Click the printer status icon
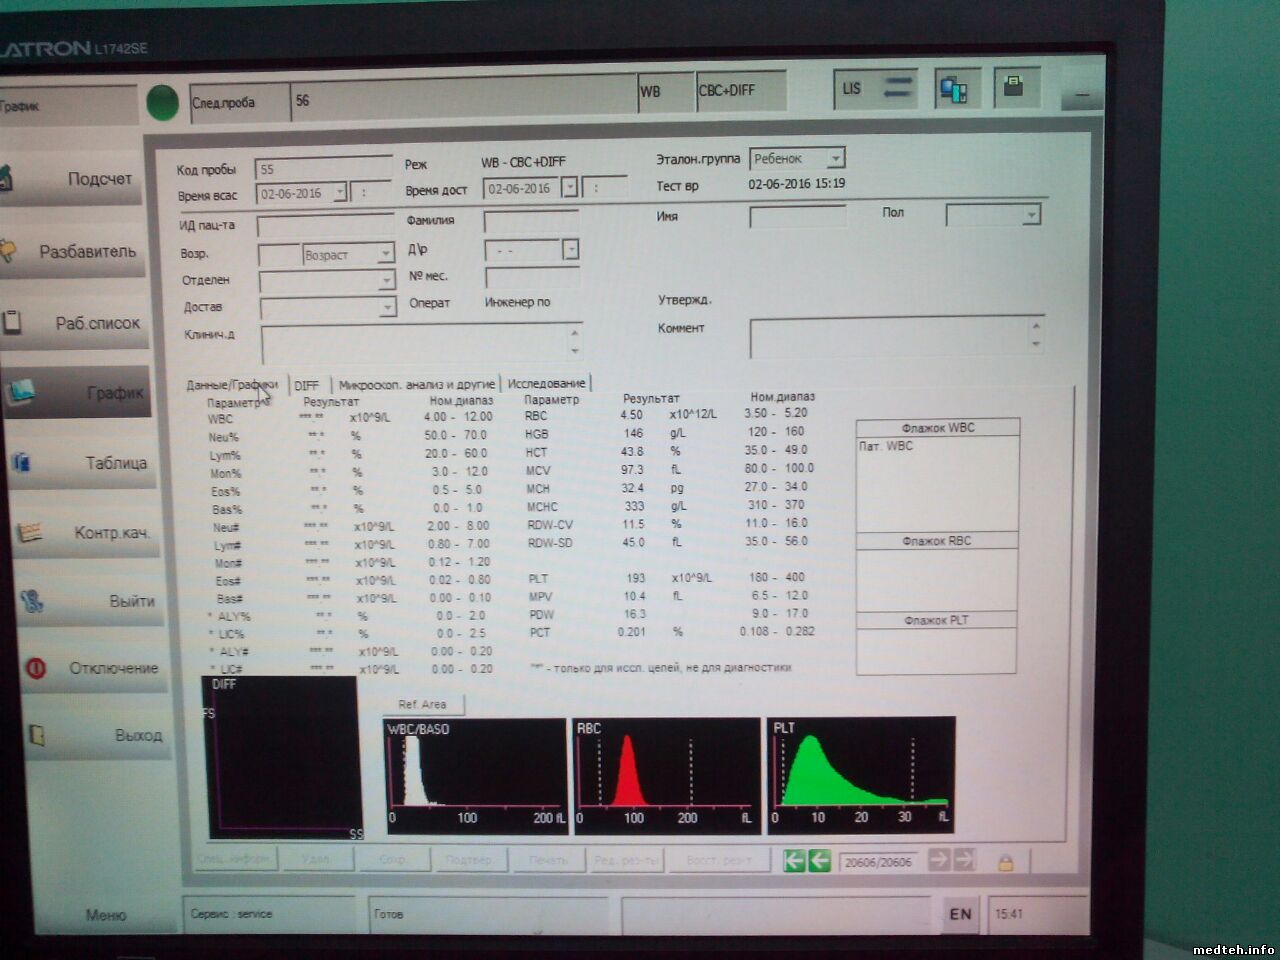The height and width of the screenshot is (960, 1280). click(1014, 87)
